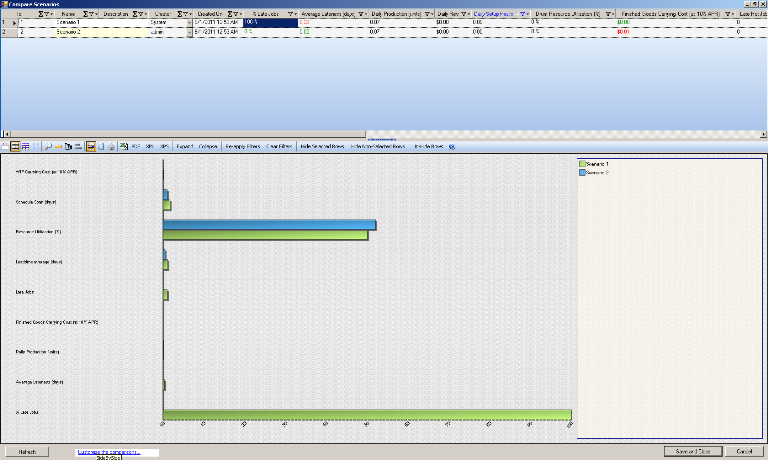Screen dimensions: 768x460
Task: Click the blank sheet icon at toolbar start
Action: point(5,146)
